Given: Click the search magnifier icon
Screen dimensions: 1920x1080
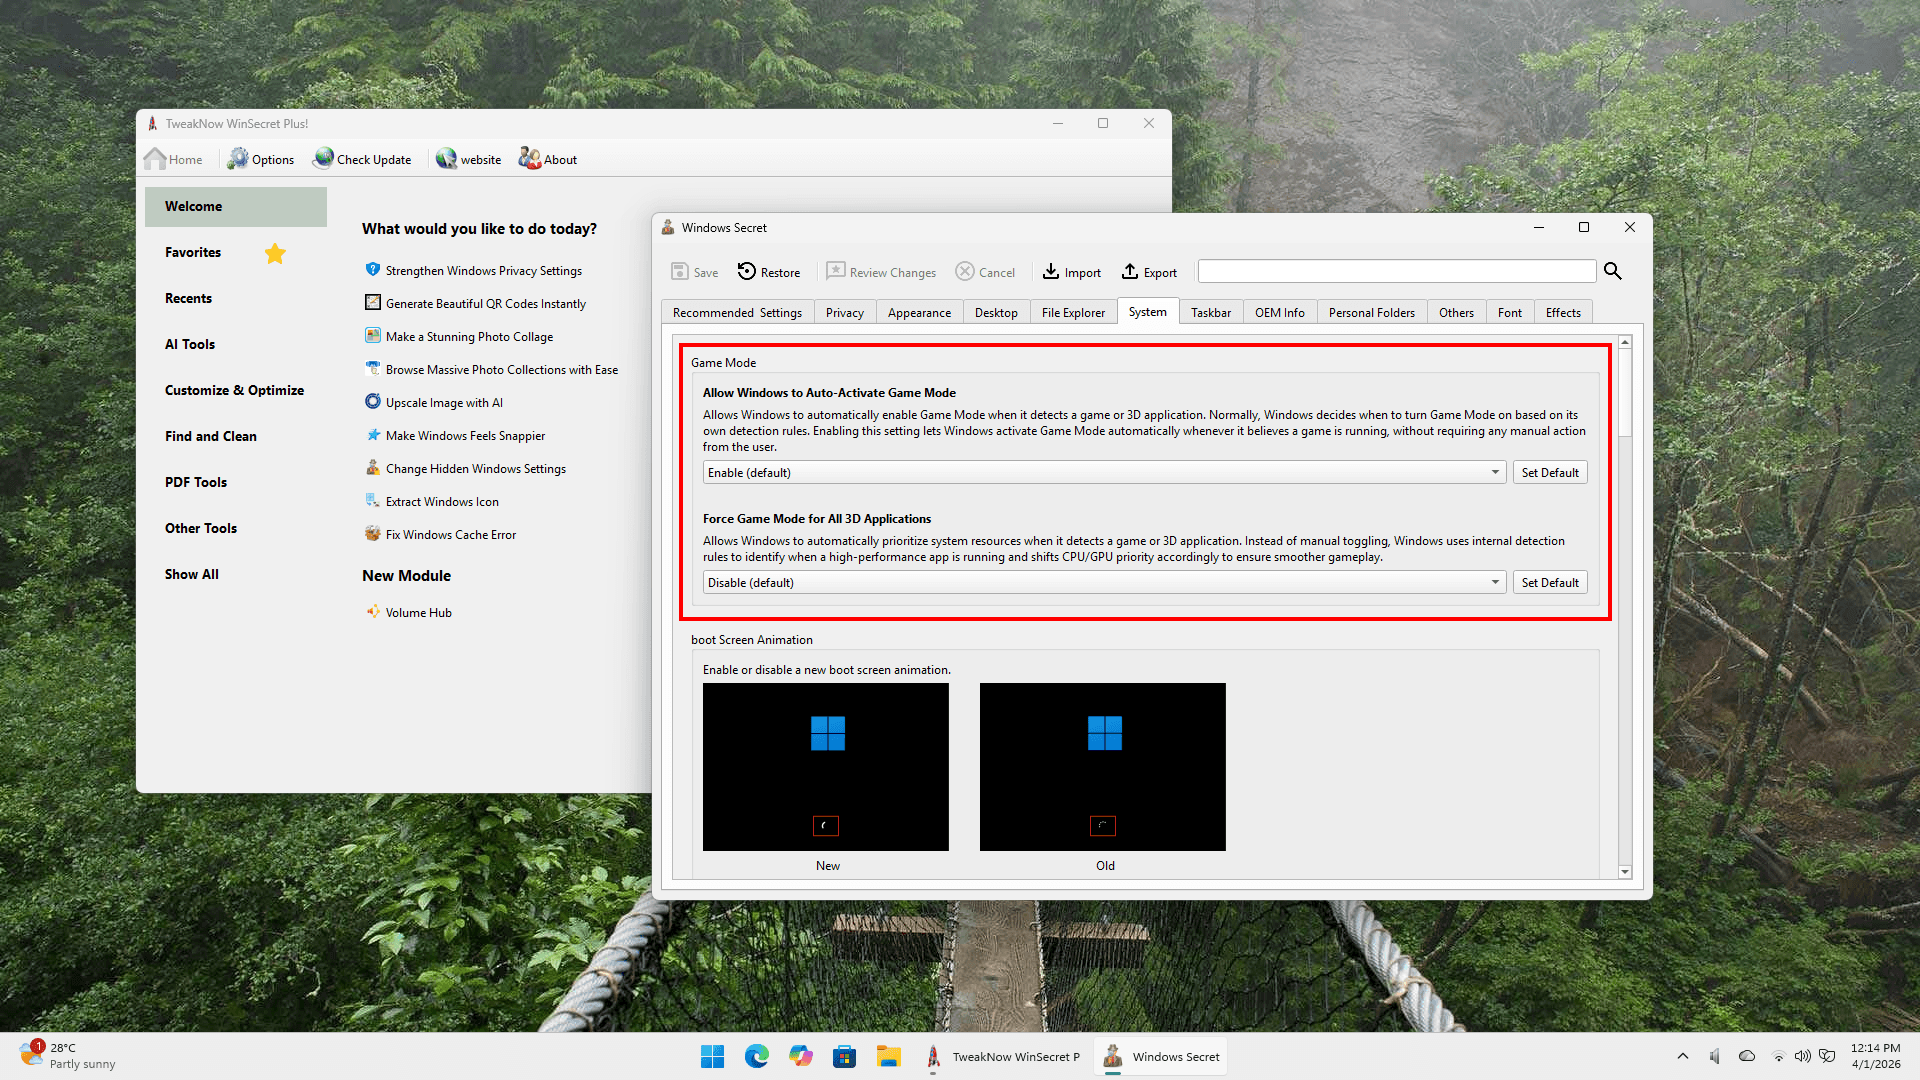Looking at the screenshot, I should point(1612,271).
